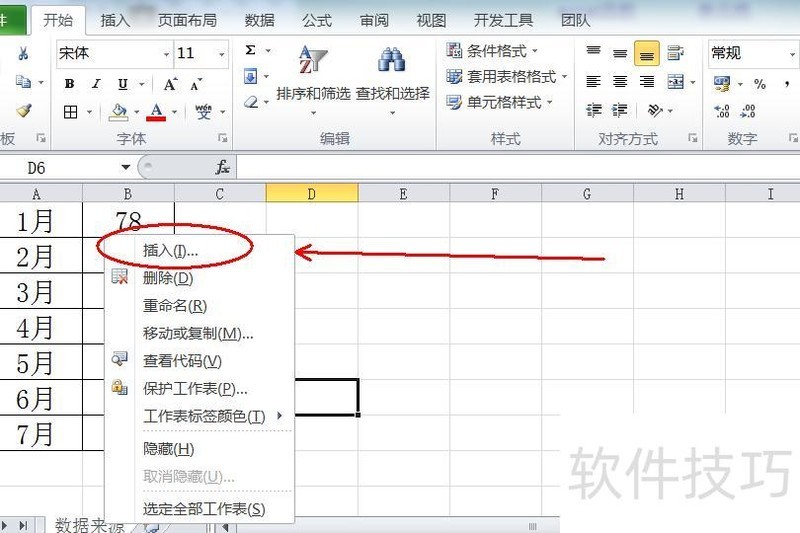Click the formula bar input field
Image resolution: width=800 pixels, height=533 pixels.
click(x=518, y=167)
